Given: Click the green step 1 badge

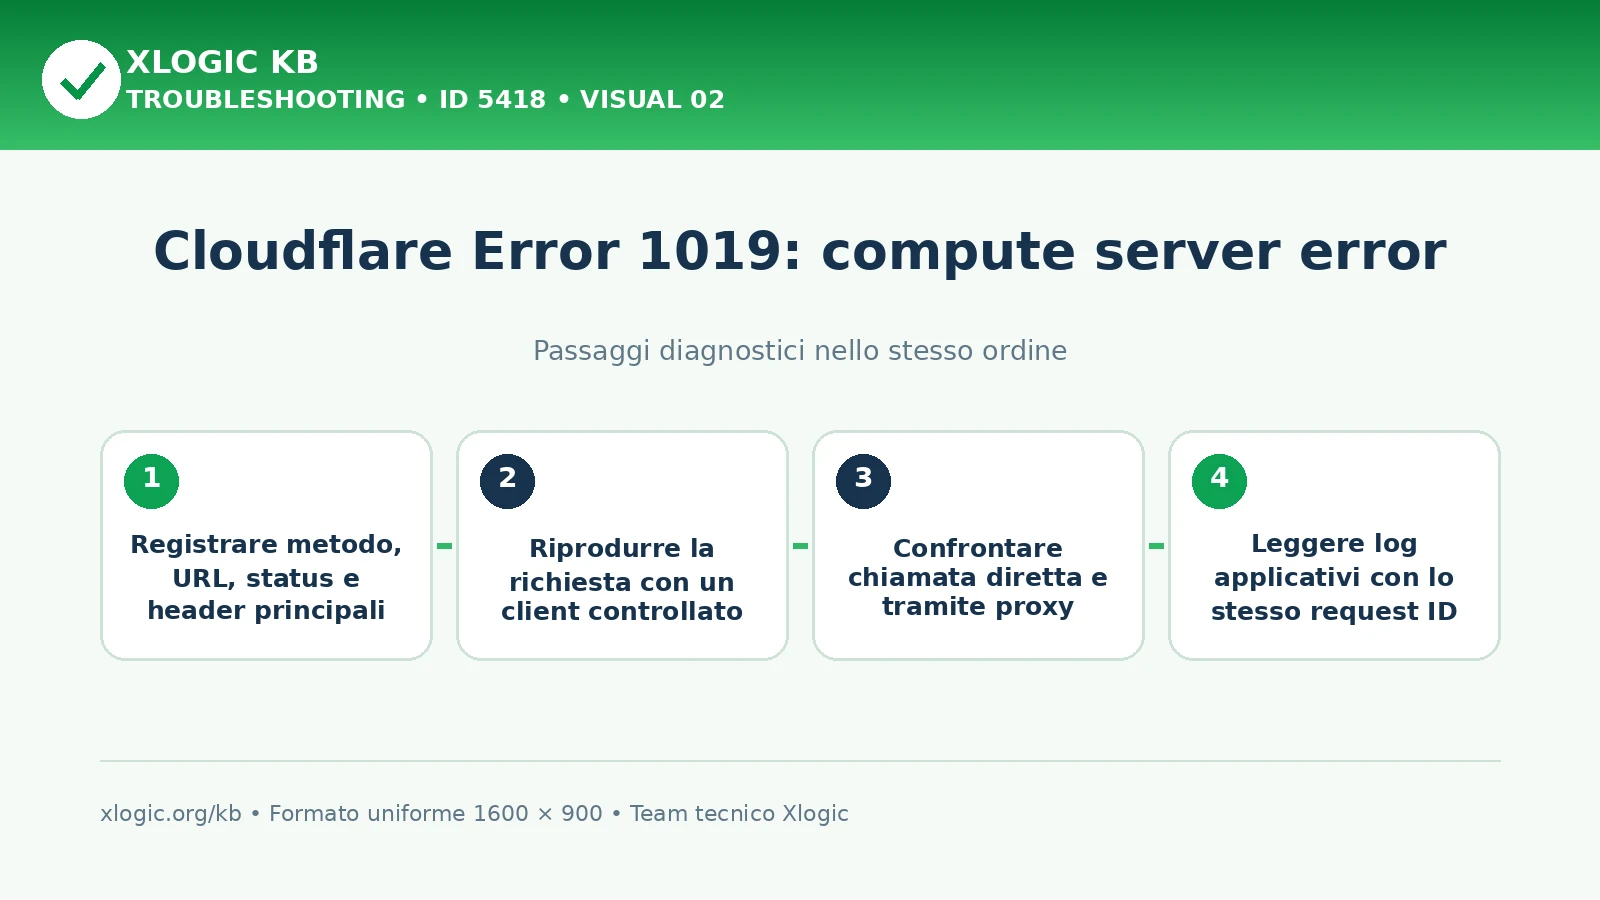Looking at the screenshot, I should [x=151, y=481].
